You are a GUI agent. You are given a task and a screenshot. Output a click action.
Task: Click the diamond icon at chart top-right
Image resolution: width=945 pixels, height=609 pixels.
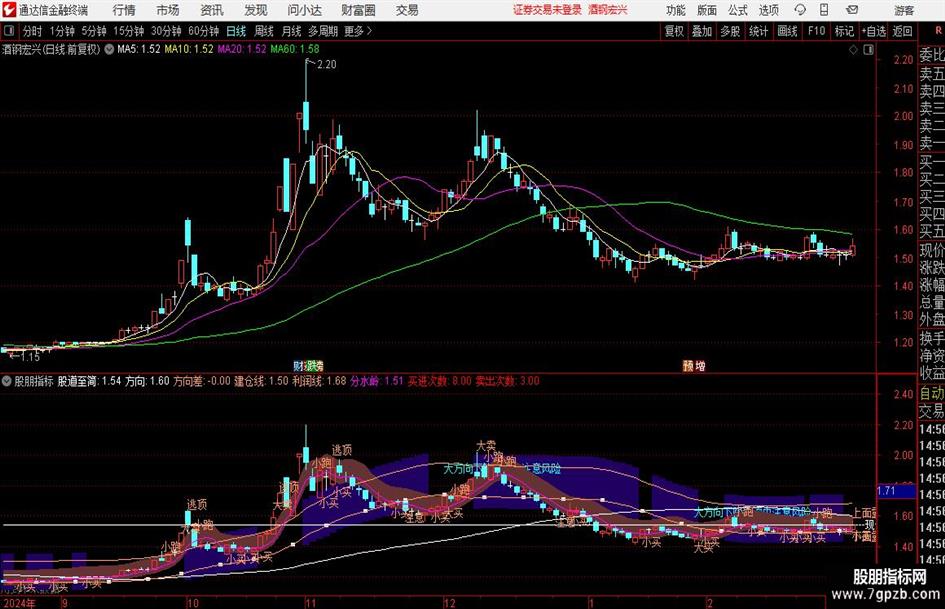coord(853,50)
